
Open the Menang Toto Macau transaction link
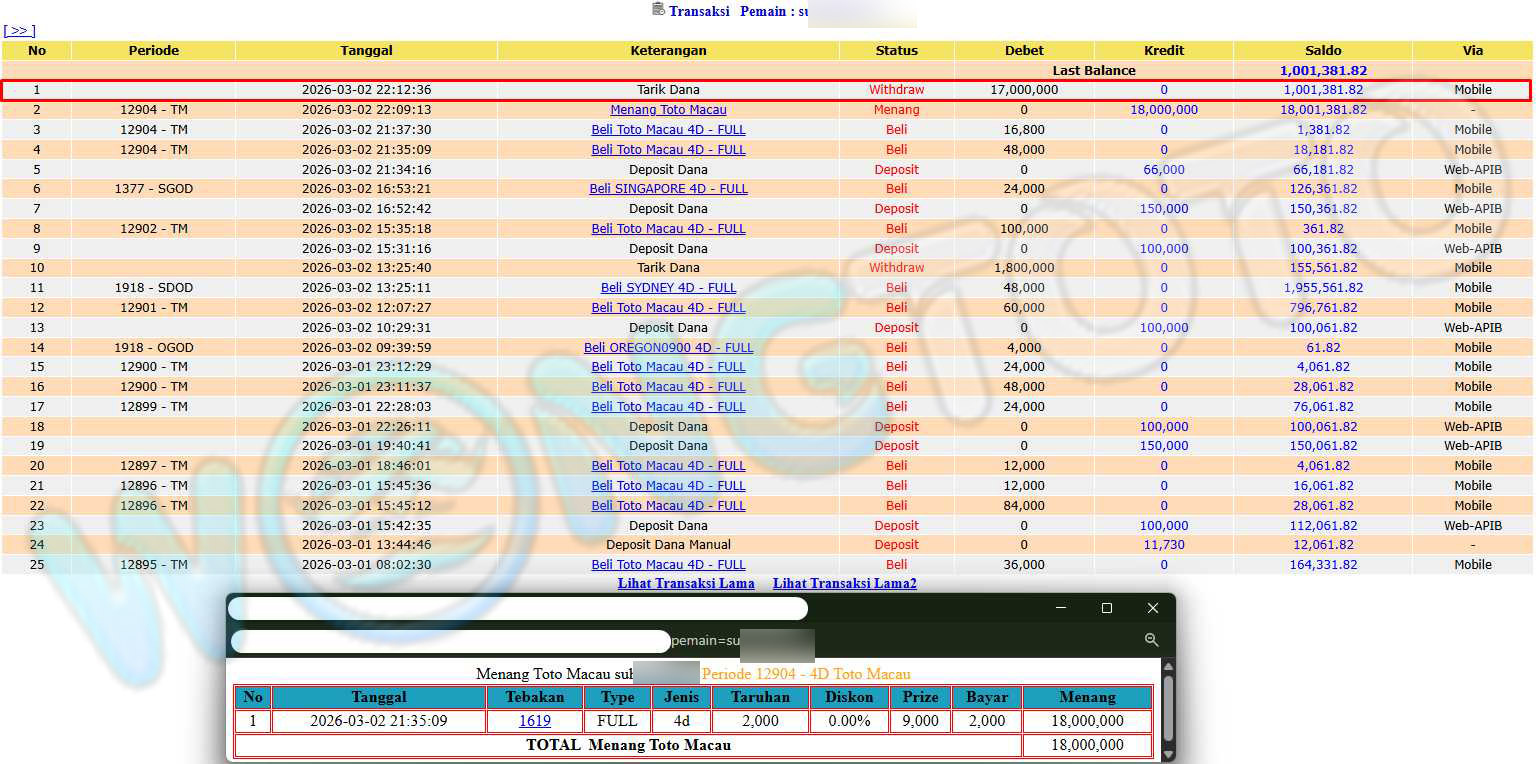[x=668, y=110]
